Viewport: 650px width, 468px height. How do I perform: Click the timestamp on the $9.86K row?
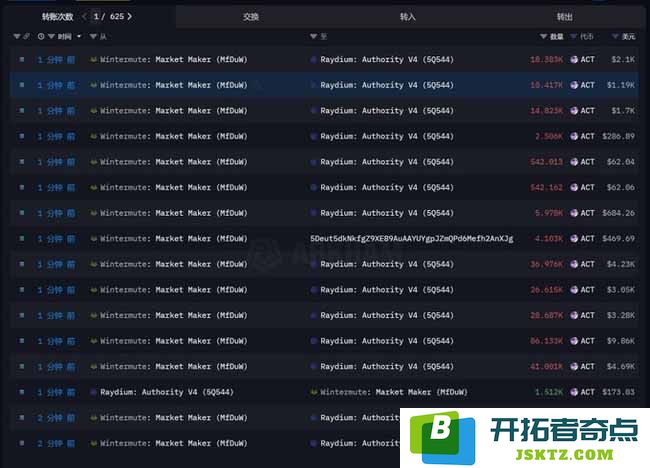point(56,341)
